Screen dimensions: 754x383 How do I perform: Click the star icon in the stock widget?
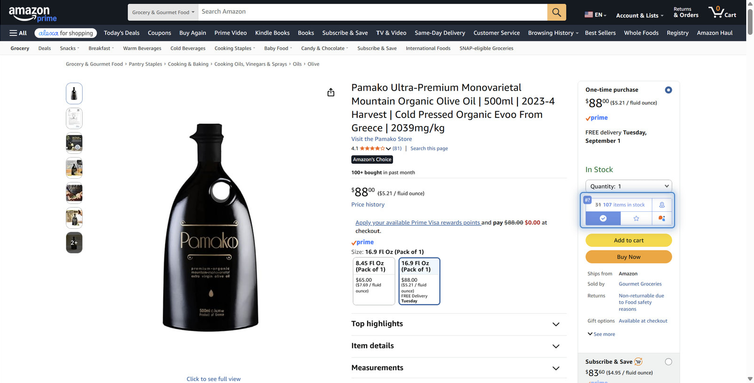[636, 218]
